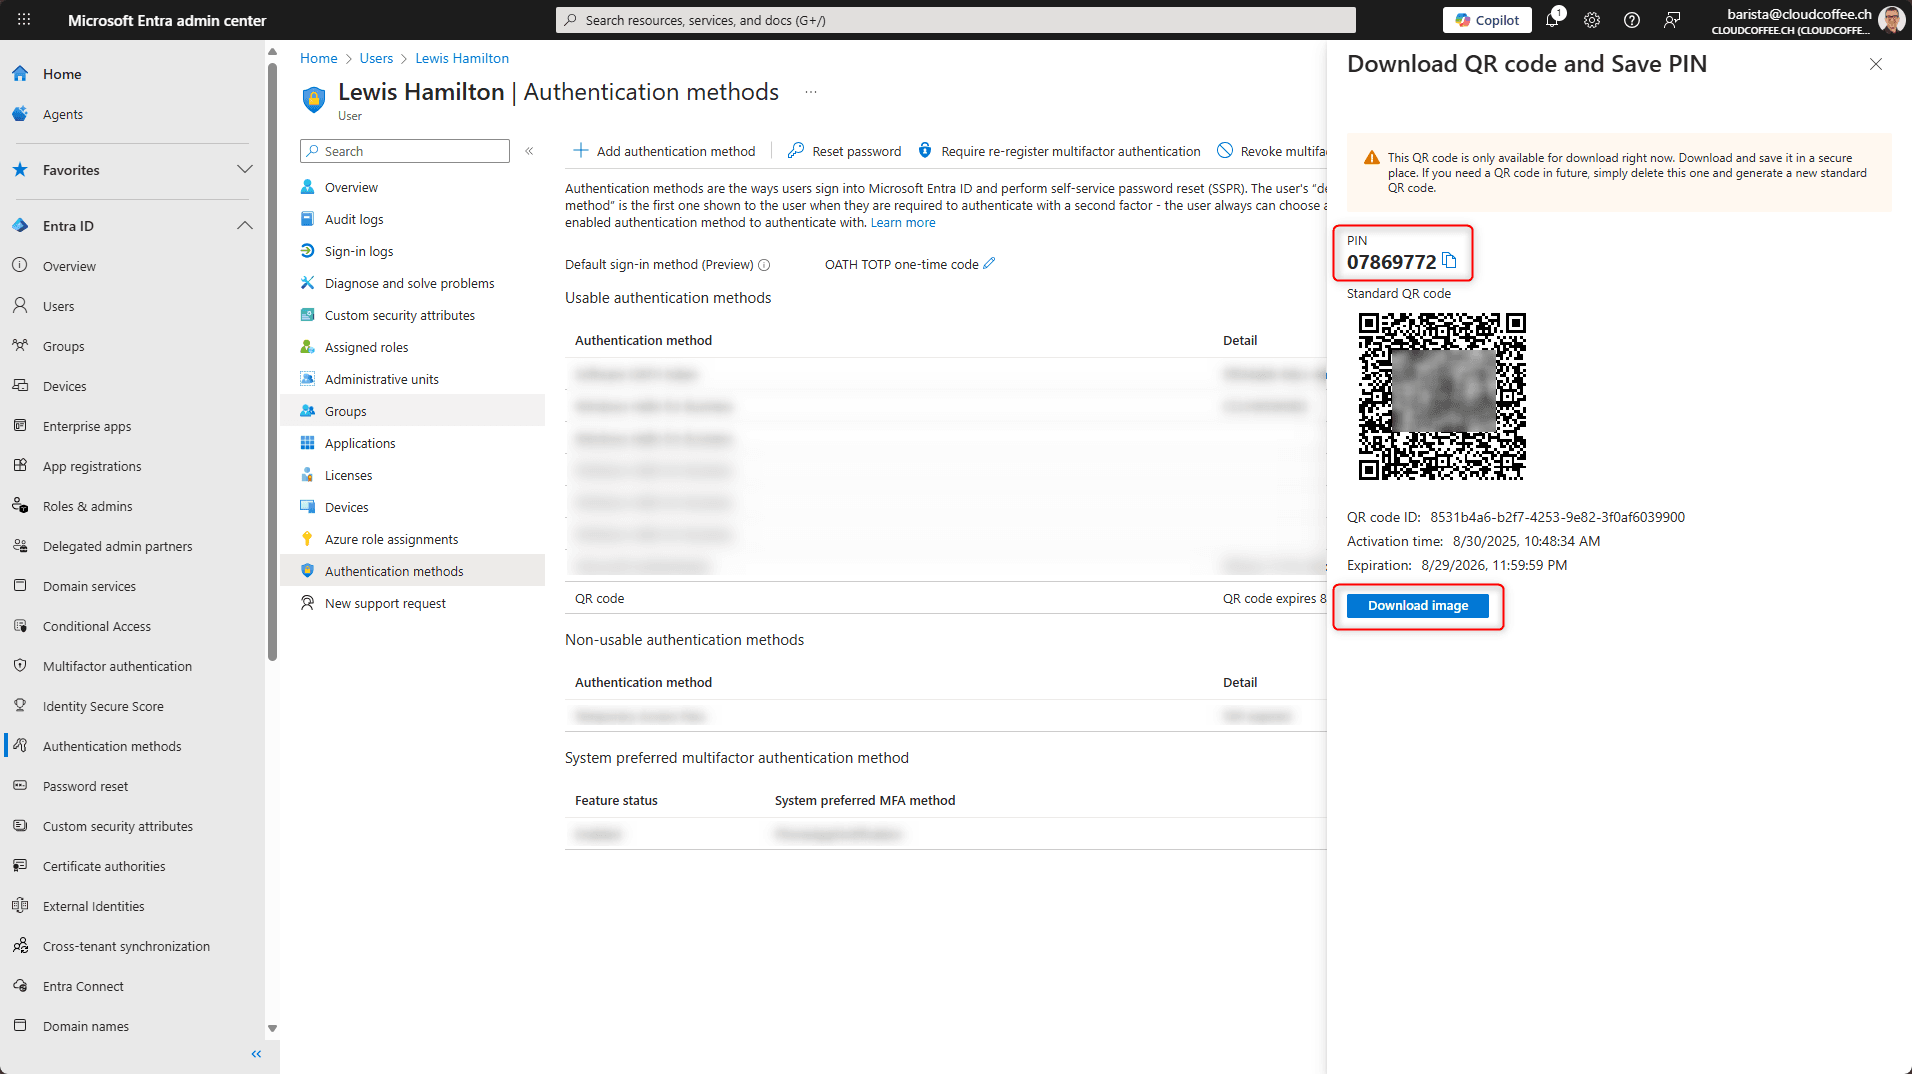Open the Learn more link
This screenshot has width=1912, height=1074.
(903, 223)
